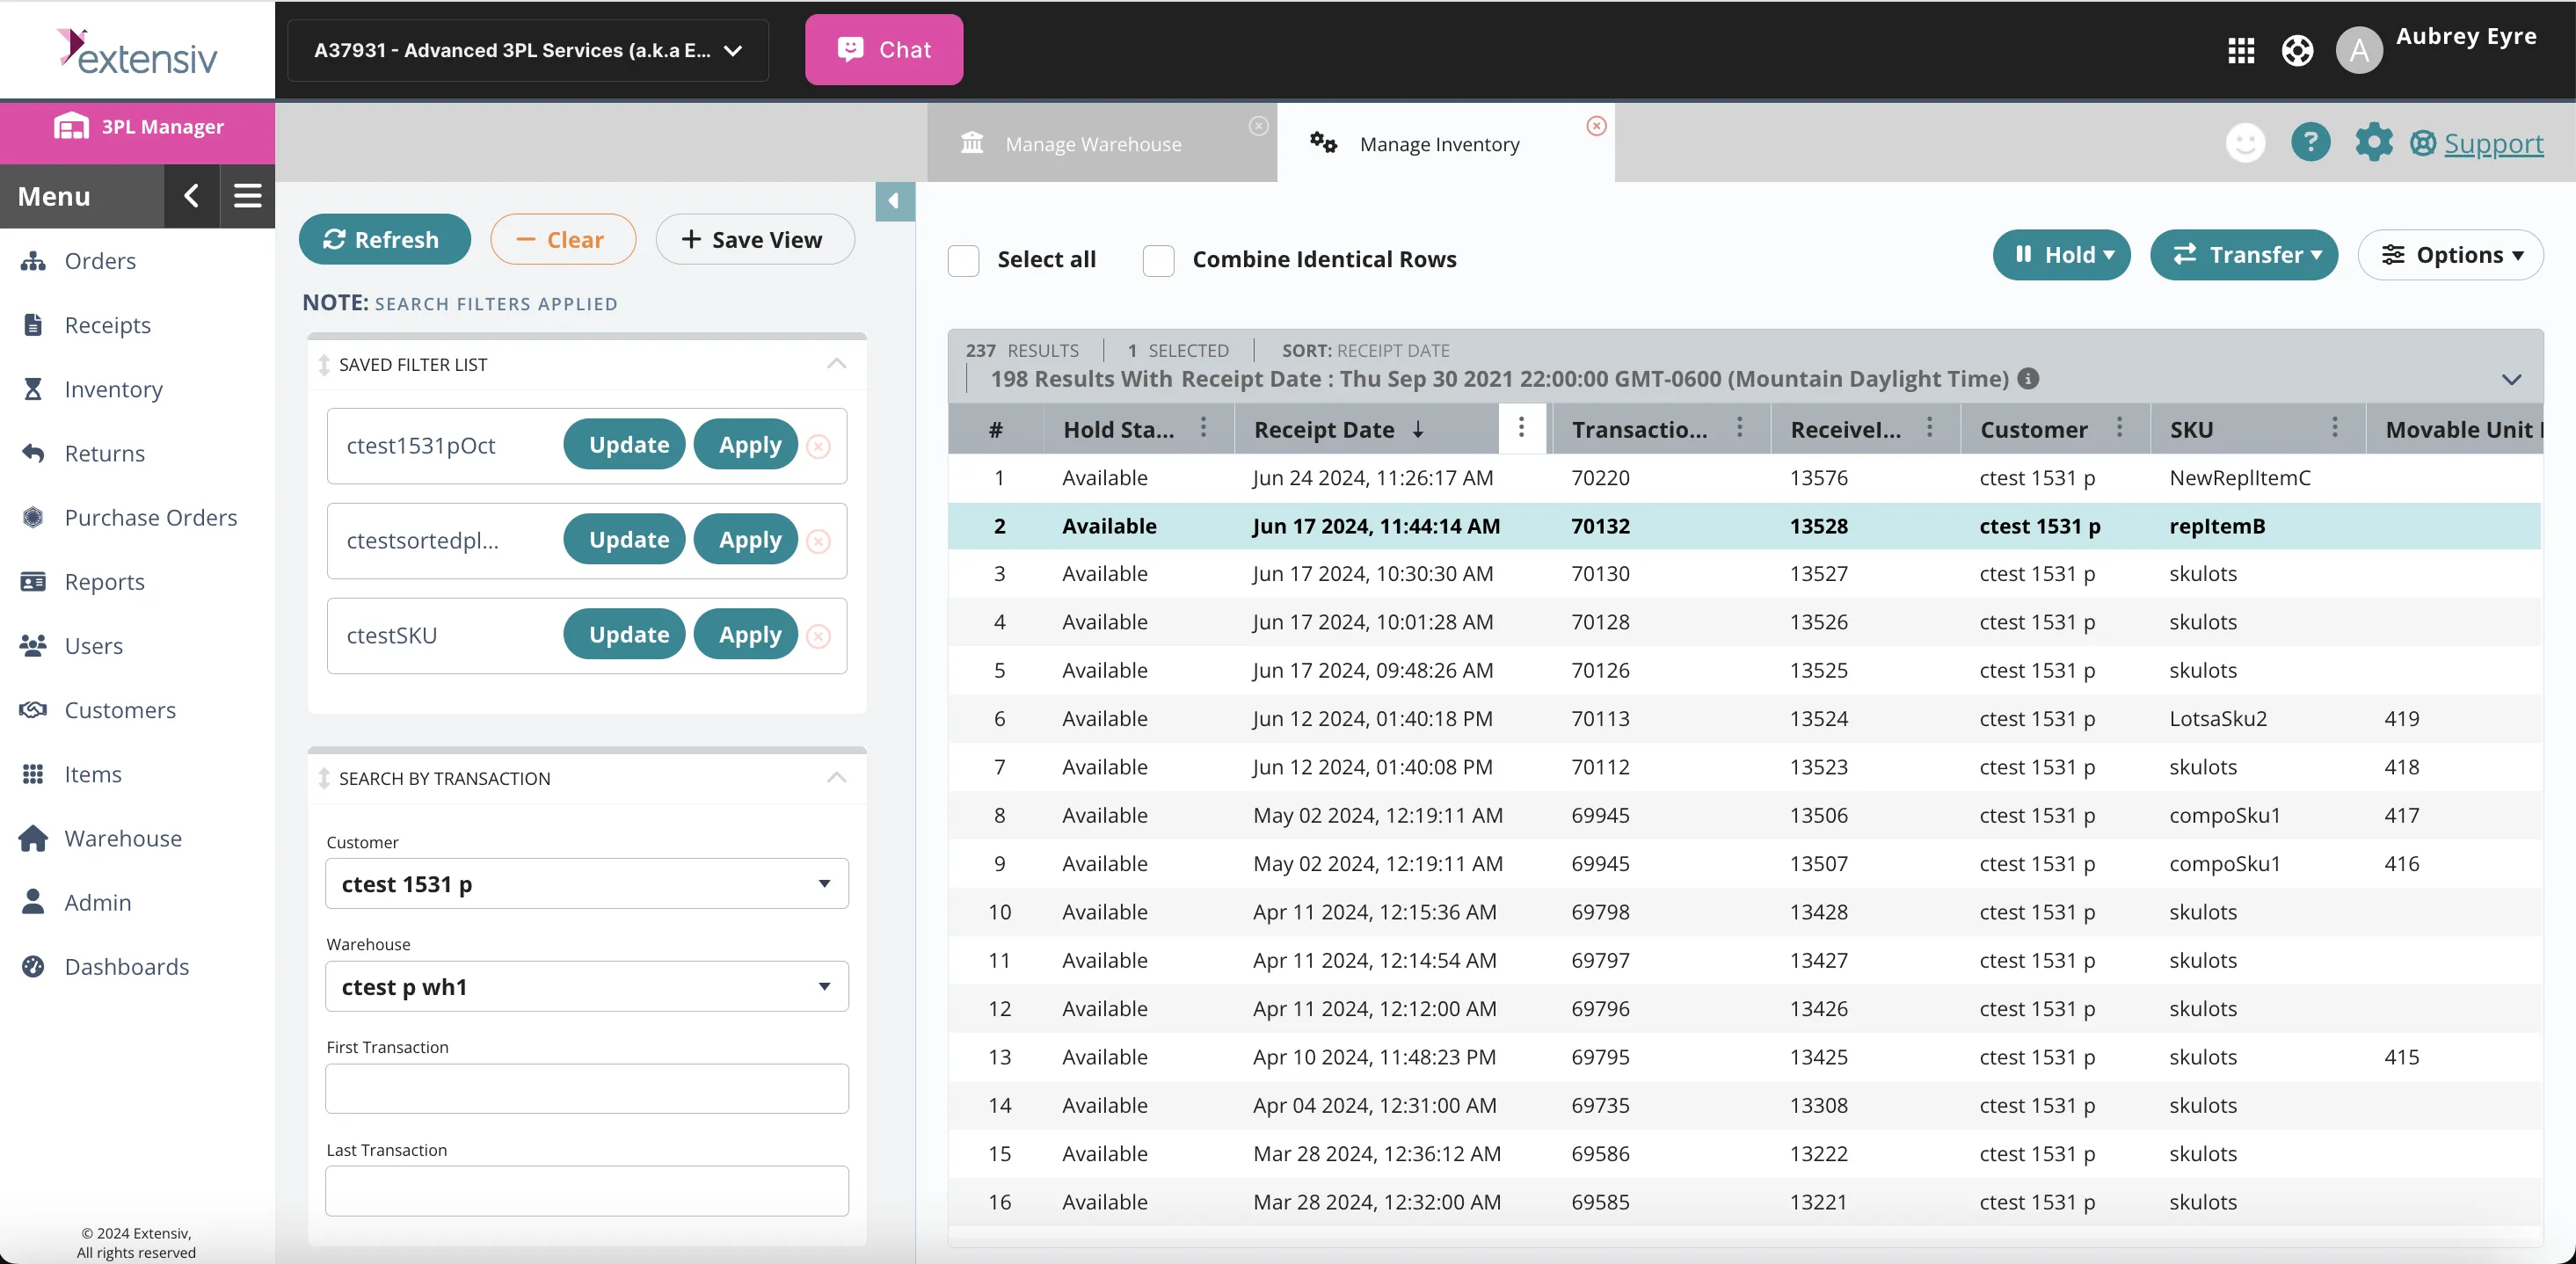Delete the ctestSKU saved filter
Viewport: 2576px width, 1264px height.
[x=818, y=636]
